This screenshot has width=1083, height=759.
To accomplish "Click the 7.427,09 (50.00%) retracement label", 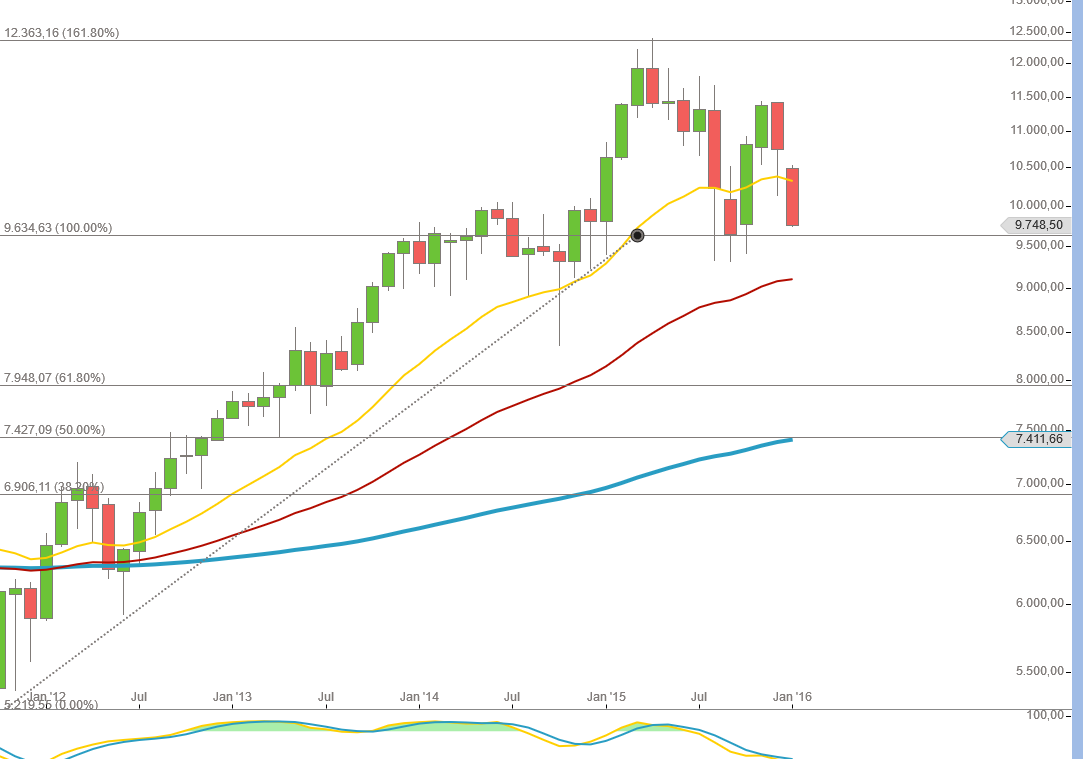I will pyautogui.click(x=55, y=430).
